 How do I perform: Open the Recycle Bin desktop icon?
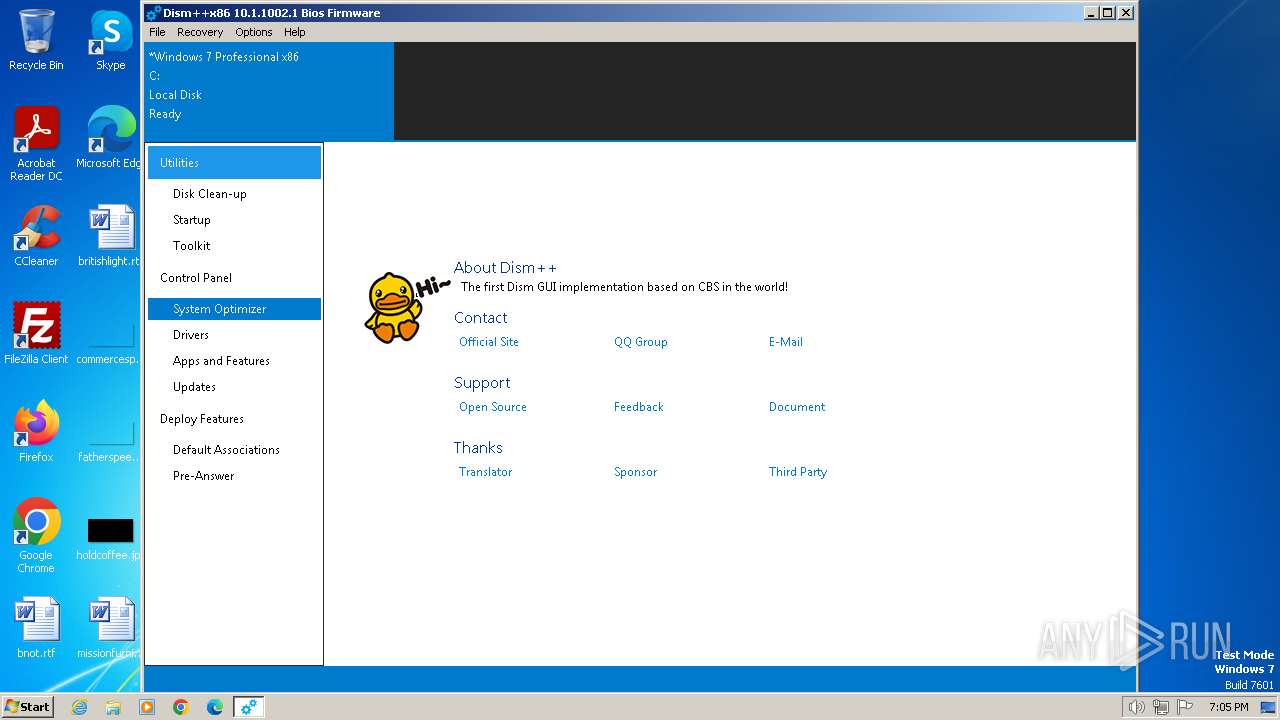36,40
